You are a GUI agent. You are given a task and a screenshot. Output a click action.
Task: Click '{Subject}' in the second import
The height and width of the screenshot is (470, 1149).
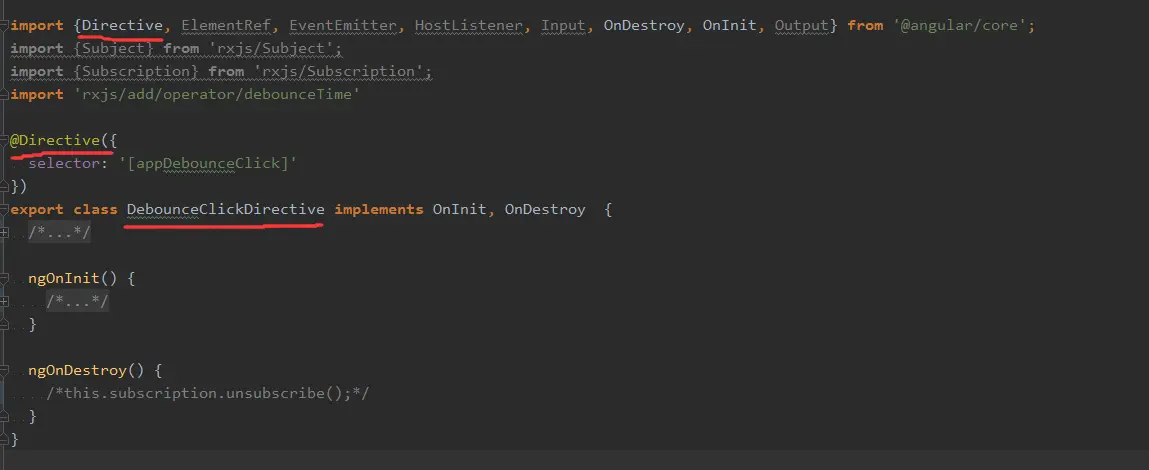click(x=114, y=48)
